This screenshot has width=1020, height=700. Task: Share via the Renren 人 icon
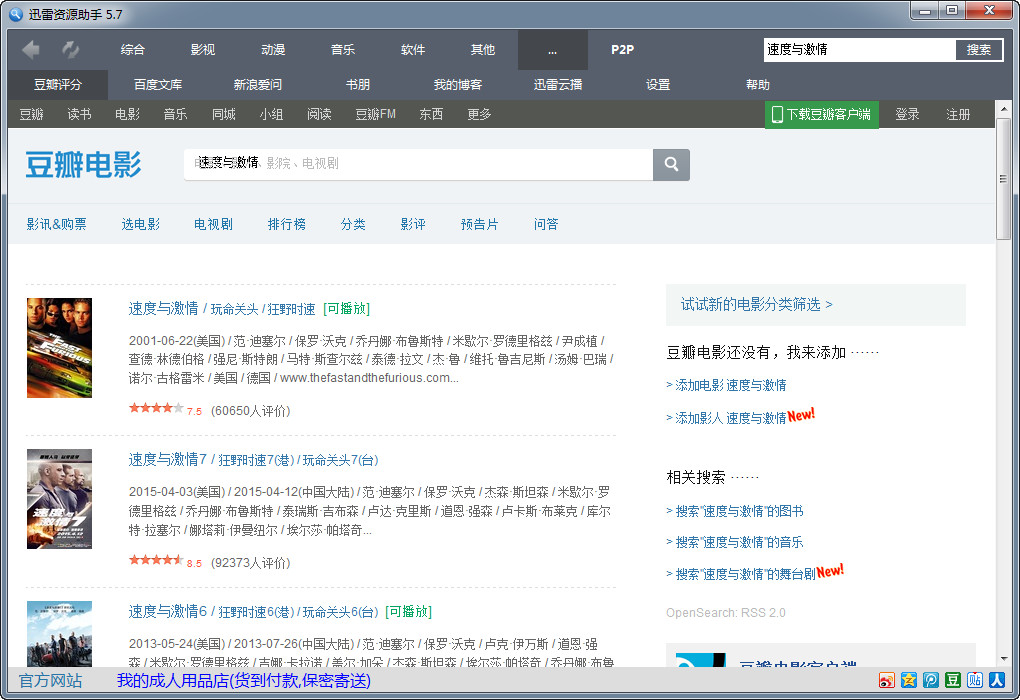(x=997, y=680)
